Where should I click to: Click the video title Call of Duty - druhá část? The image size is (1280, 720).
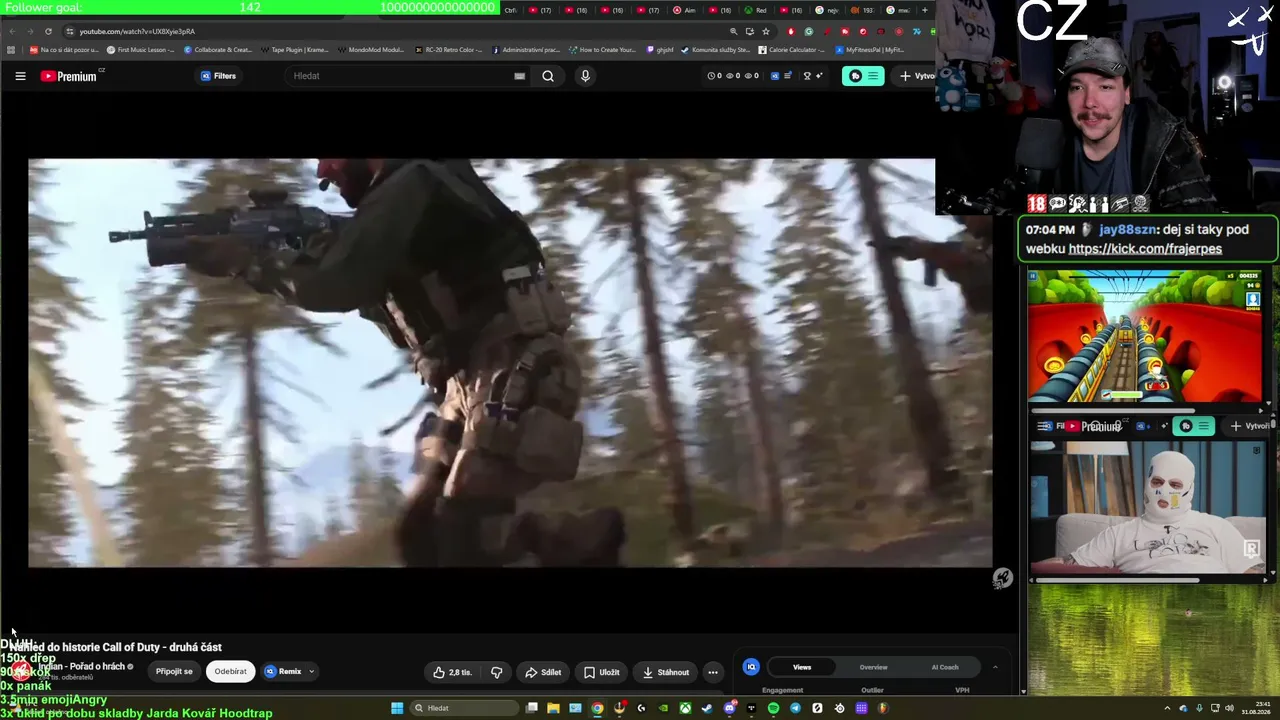tap(116, 647)
